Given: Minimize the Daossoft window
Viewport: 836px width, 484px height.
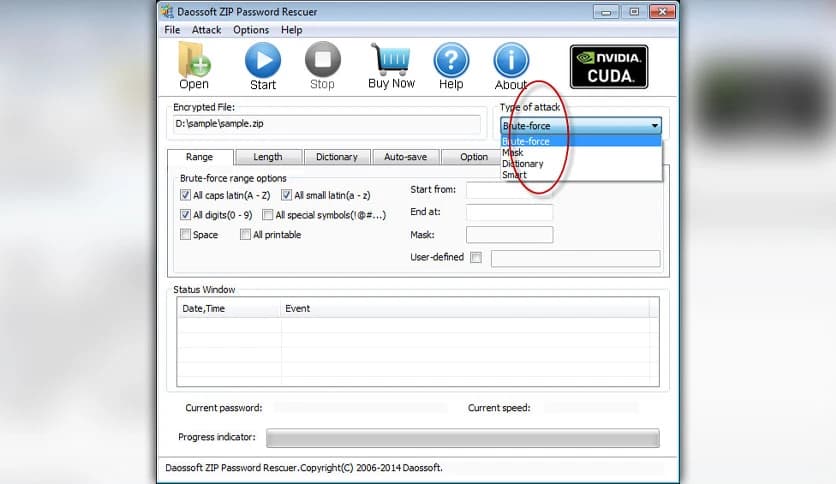Looking at the screenshot, I should click(606, 12).
